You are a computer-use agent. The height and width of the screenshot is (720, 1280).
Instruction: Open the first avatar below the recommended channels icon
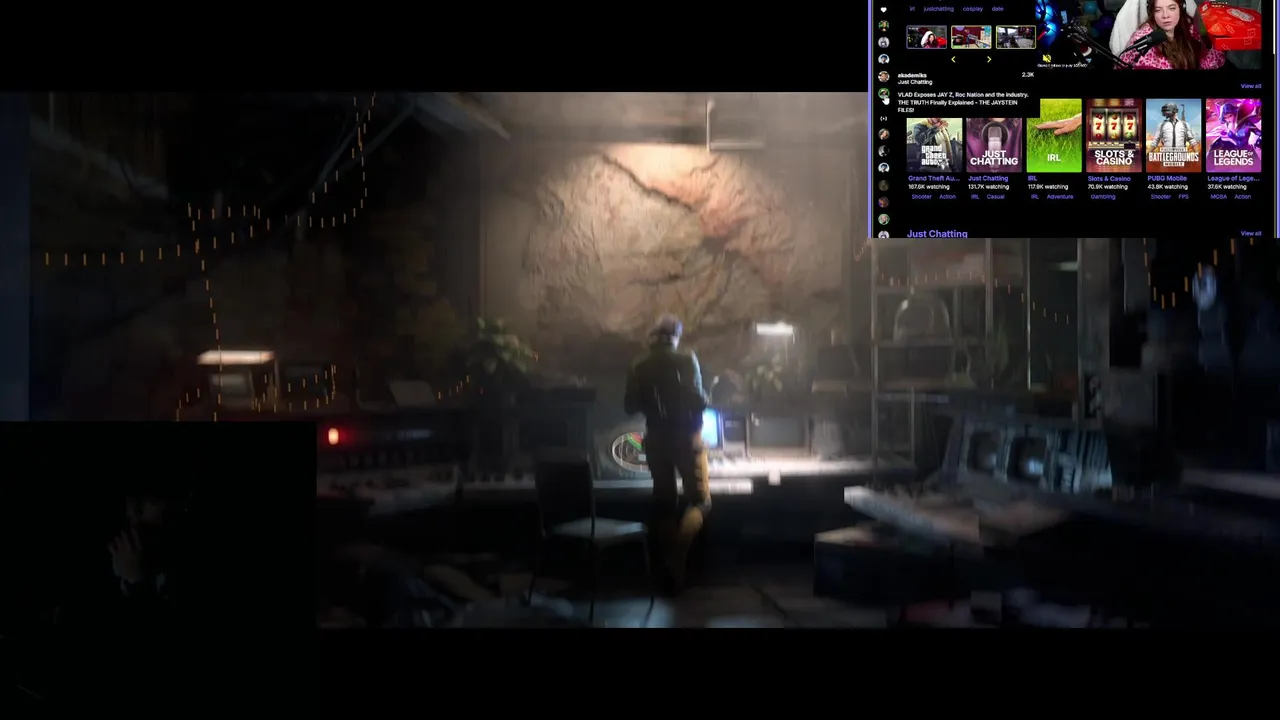pyautogui.click(x=884, y=134)
